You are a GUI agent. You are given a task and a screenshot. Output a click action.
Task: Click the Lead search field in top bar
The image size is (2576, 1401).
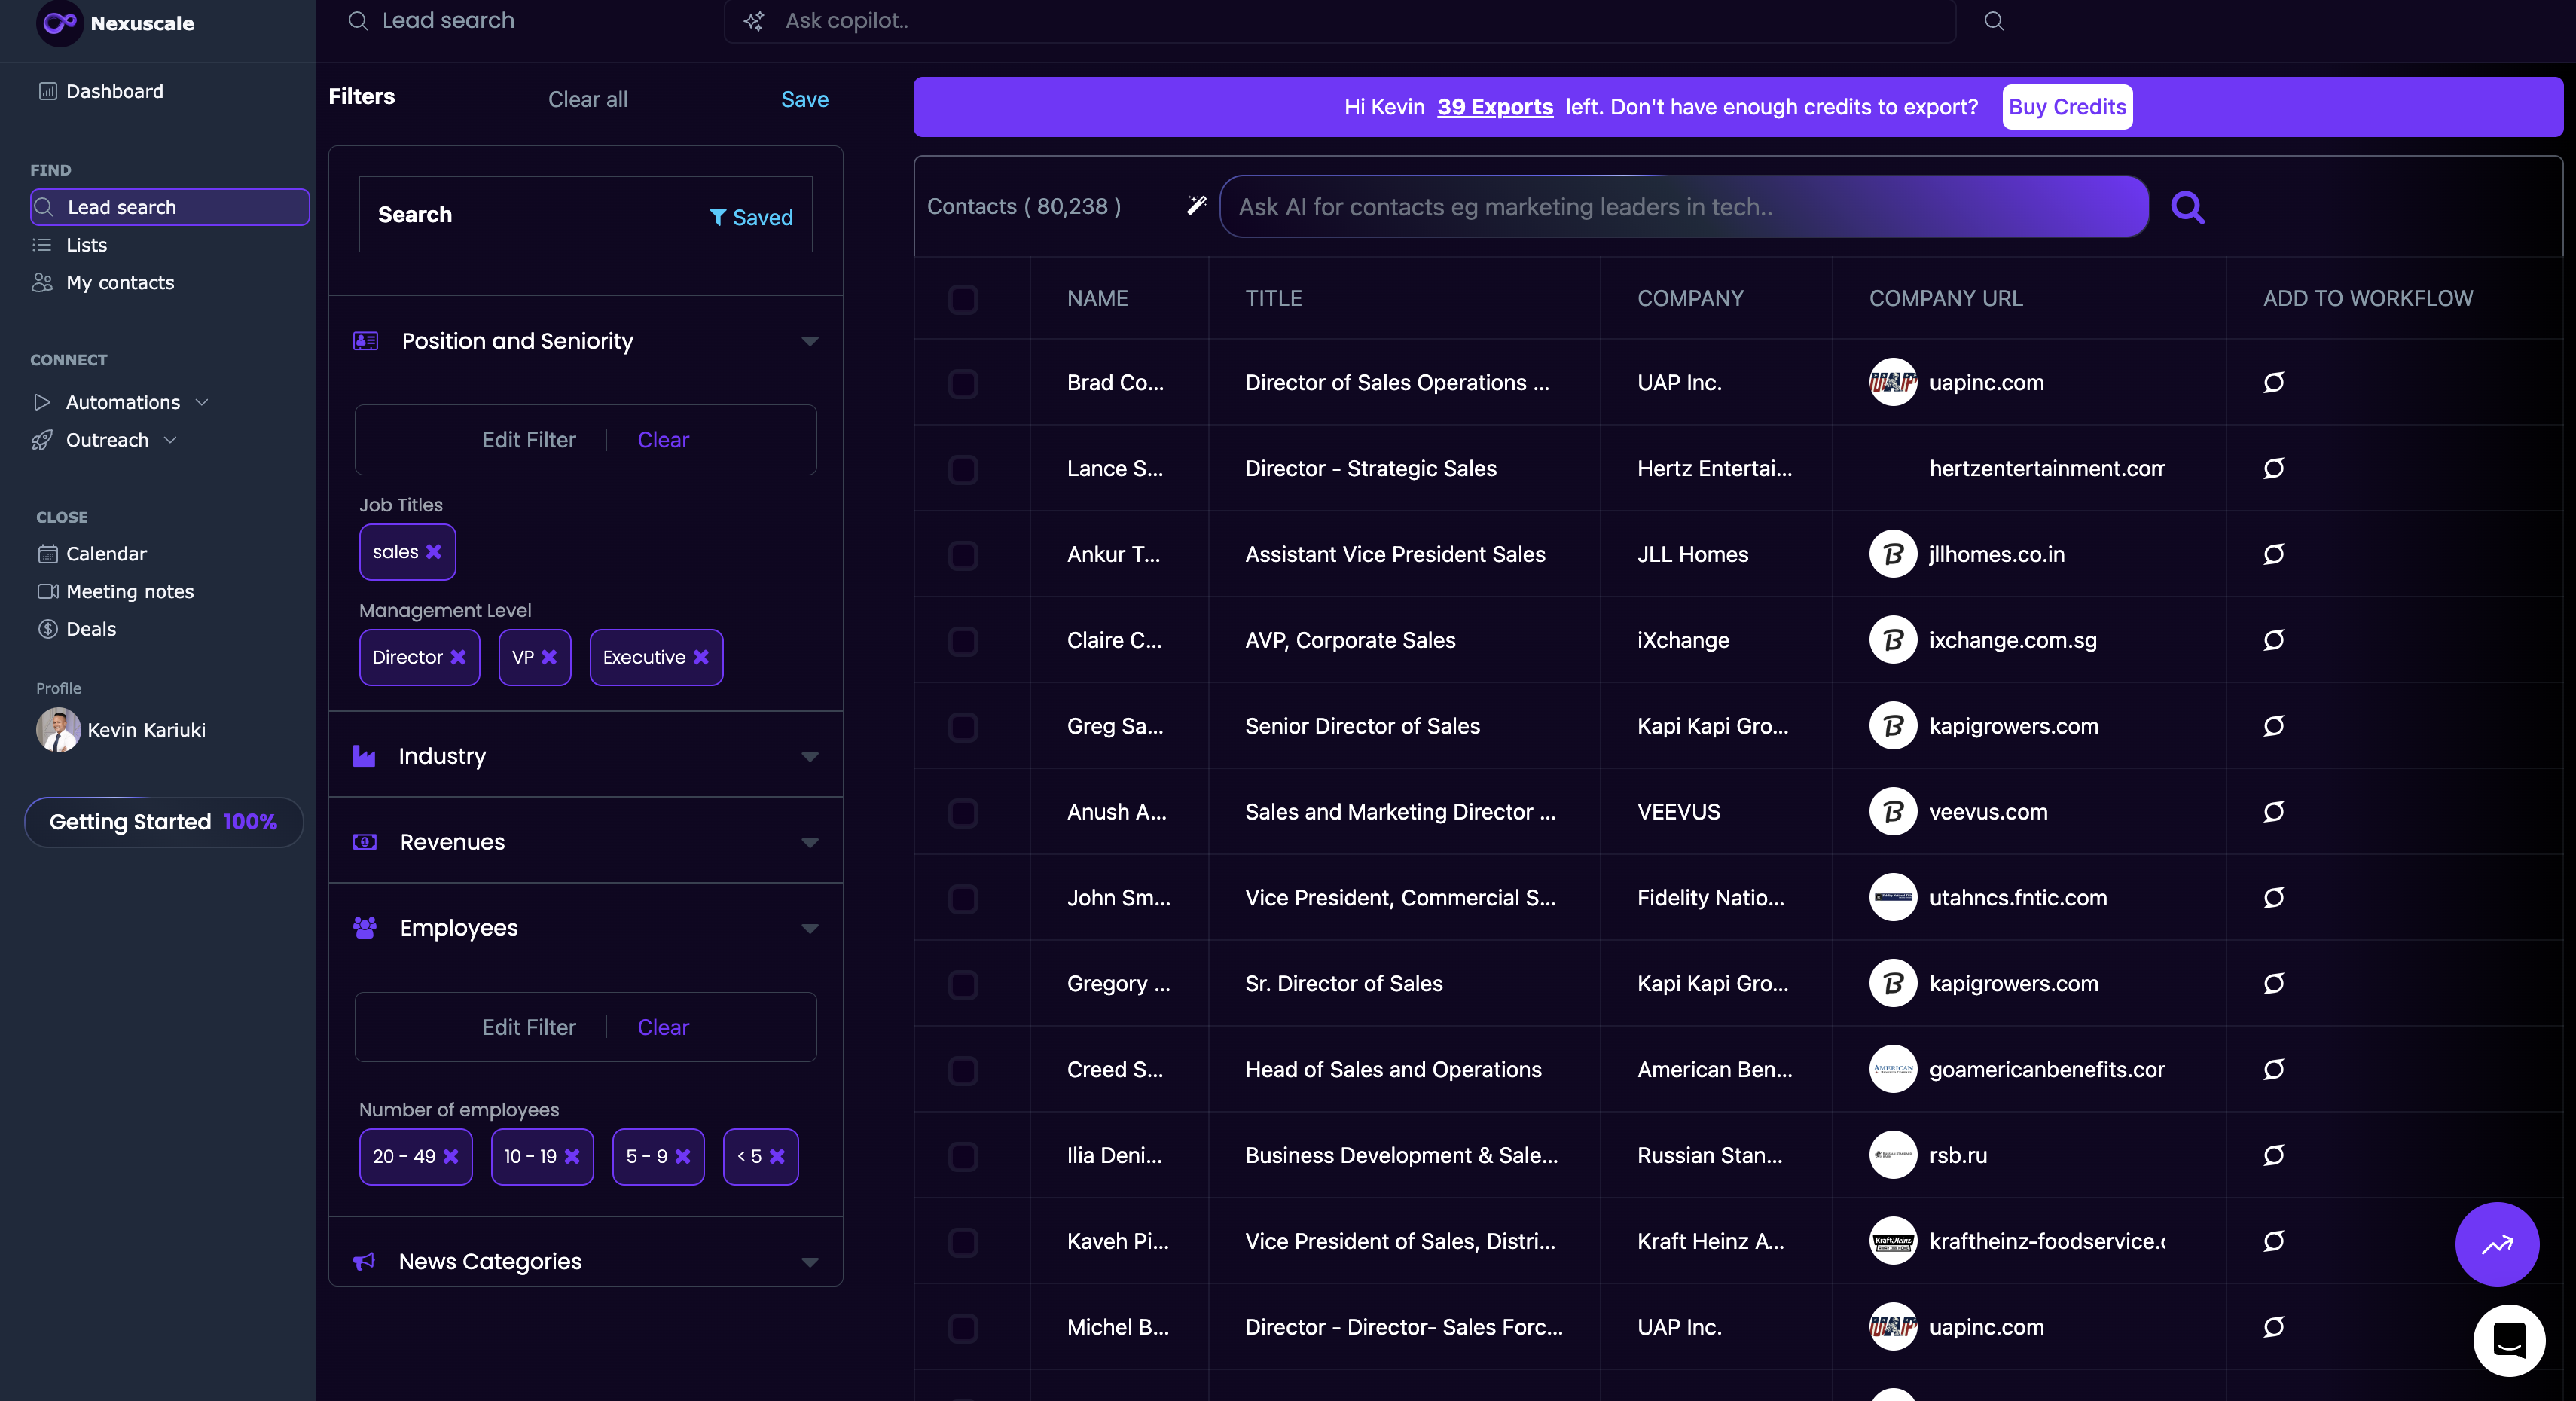click(430, 21)
